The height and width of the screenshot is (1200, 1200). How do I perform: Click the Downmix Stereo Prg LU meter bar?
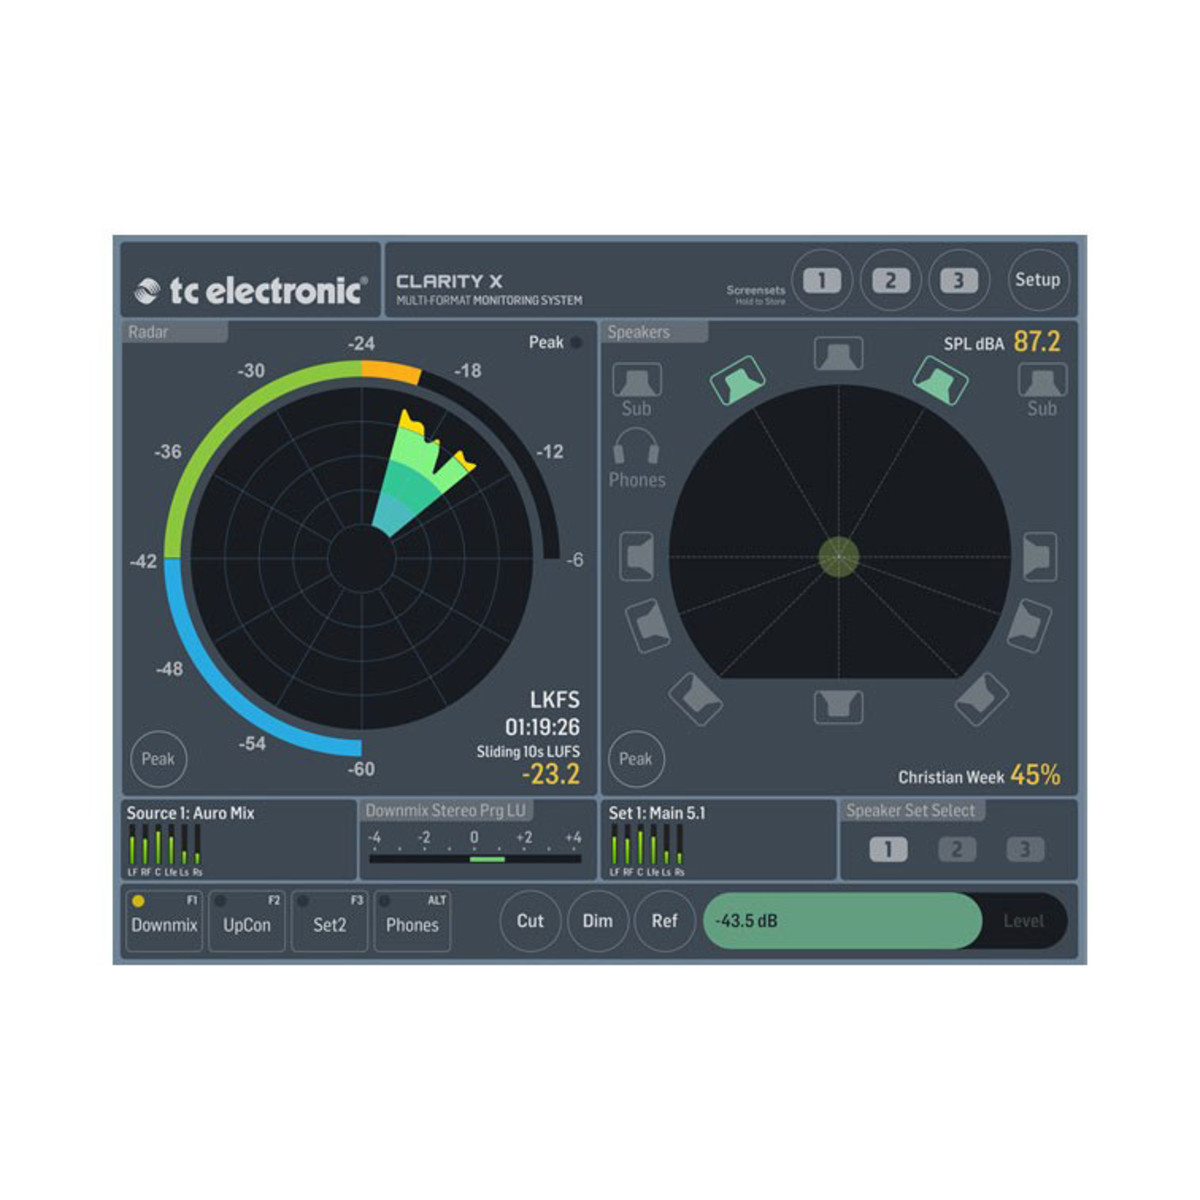tap(475, 859)
